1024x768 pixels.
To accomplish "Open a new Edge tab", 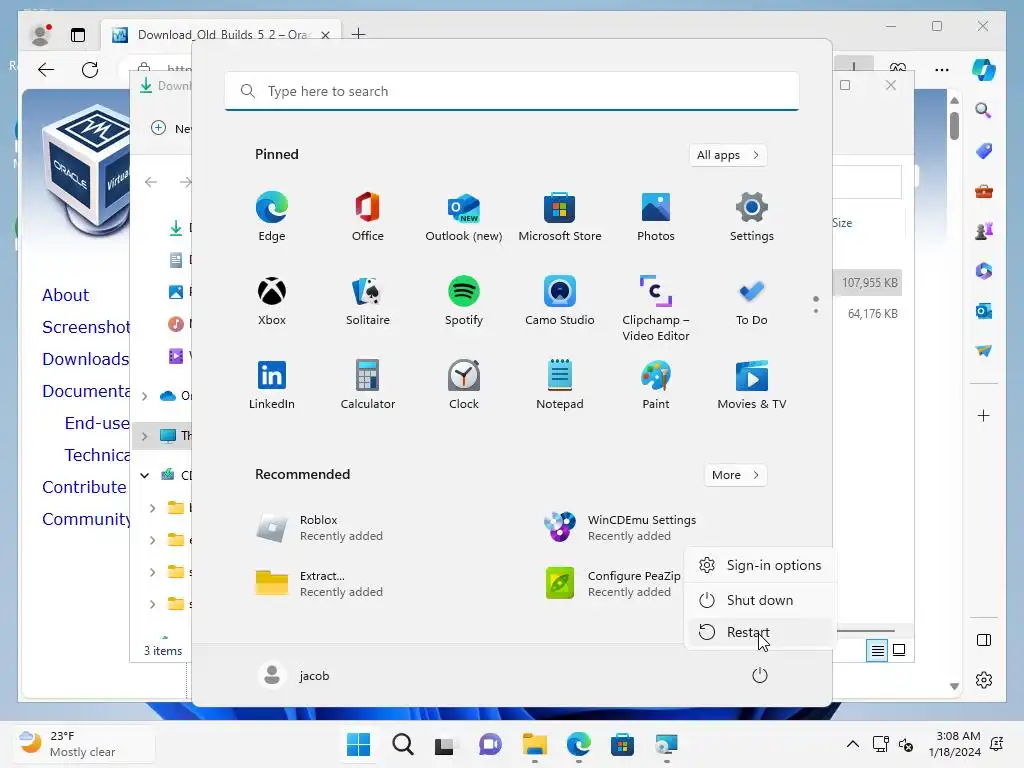I will (359, 34).
